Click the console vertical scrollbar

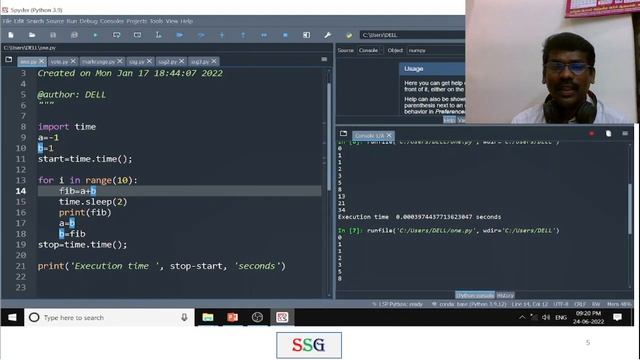(x=631, y=208)
